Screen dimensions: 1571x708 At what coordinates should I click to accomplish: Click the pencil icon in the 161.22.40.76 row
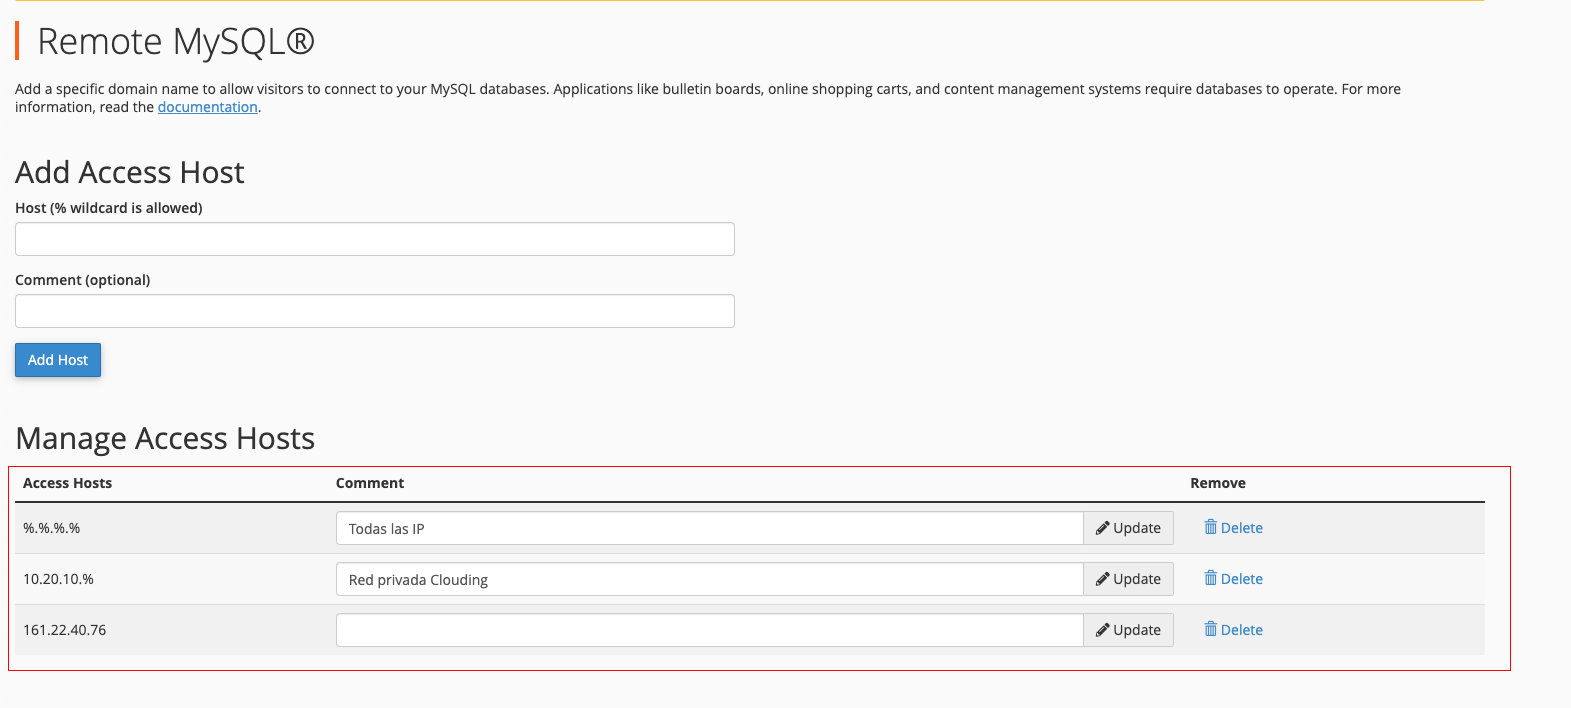tap(1102, 630)
